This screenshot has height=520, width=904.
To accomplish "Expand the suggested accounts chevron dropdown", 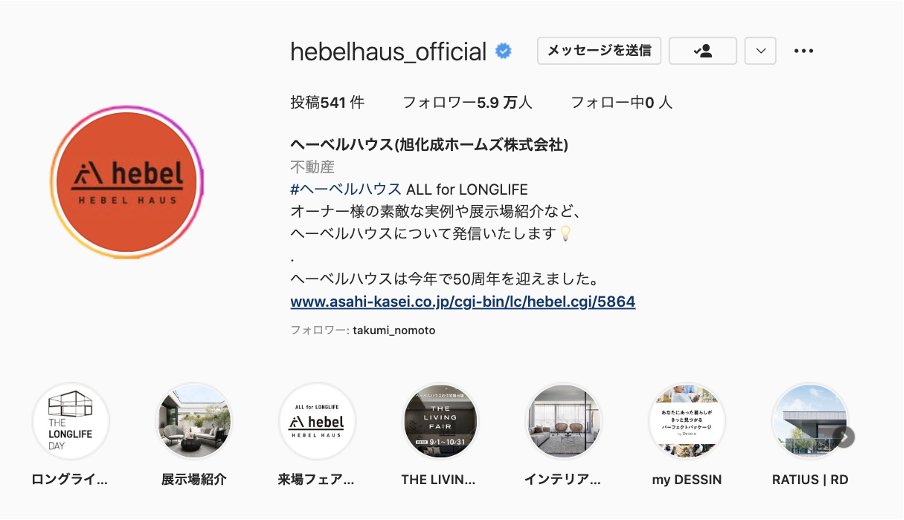I will point(760,51).
